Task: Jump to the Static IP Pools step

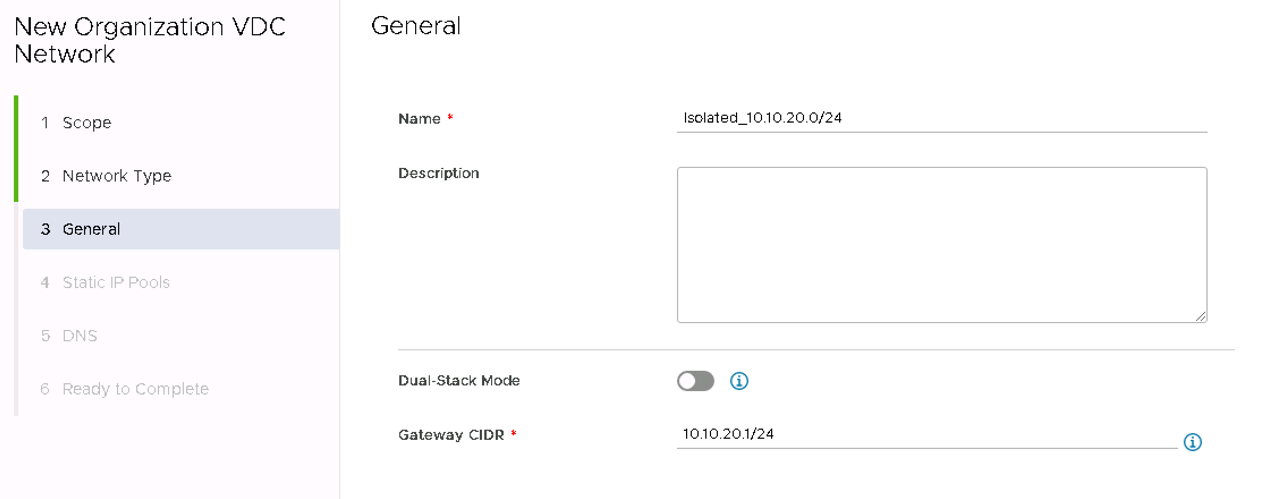Action: click(115, 282)
